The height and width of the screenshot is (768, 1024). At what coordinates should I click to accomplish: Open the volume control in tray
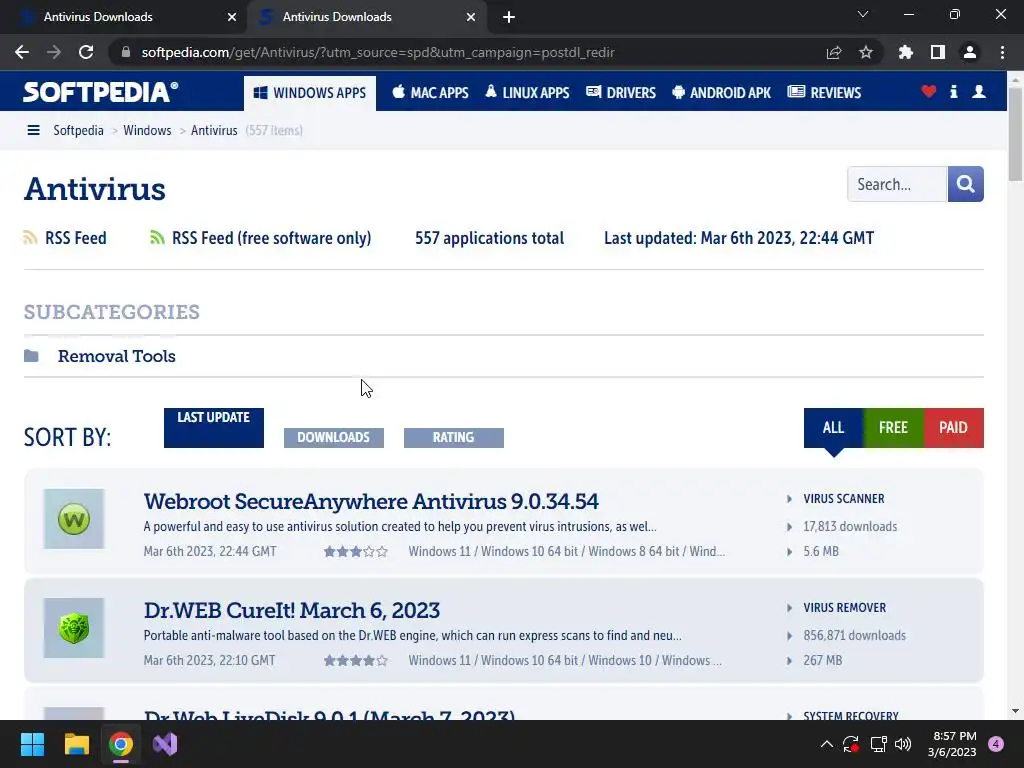click(x=903, y=744)
